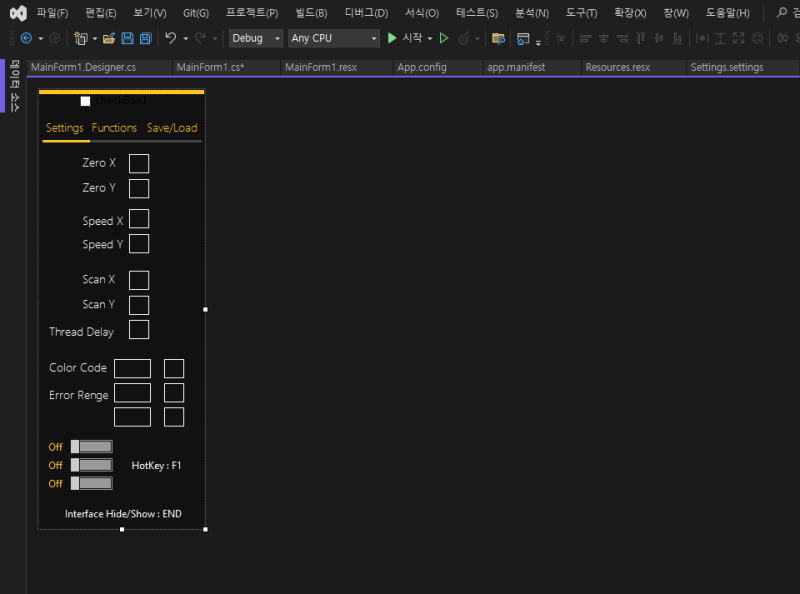Open the Debug configuration dropdown
The height and width of the screenshot is (594, 800).
coord(256,38)
